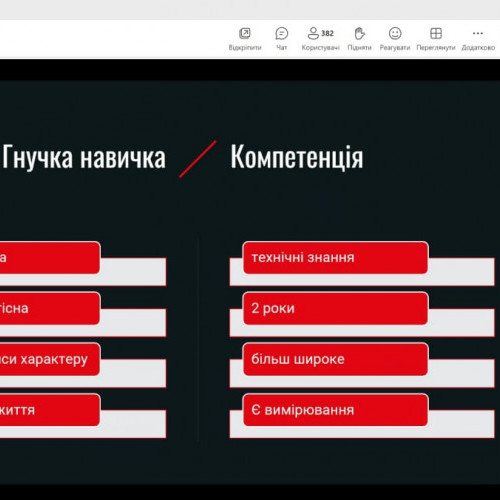Click the Відкріпити pop-out icon
The height and width of the screenshot is (500, 500).
coord(245,33)
